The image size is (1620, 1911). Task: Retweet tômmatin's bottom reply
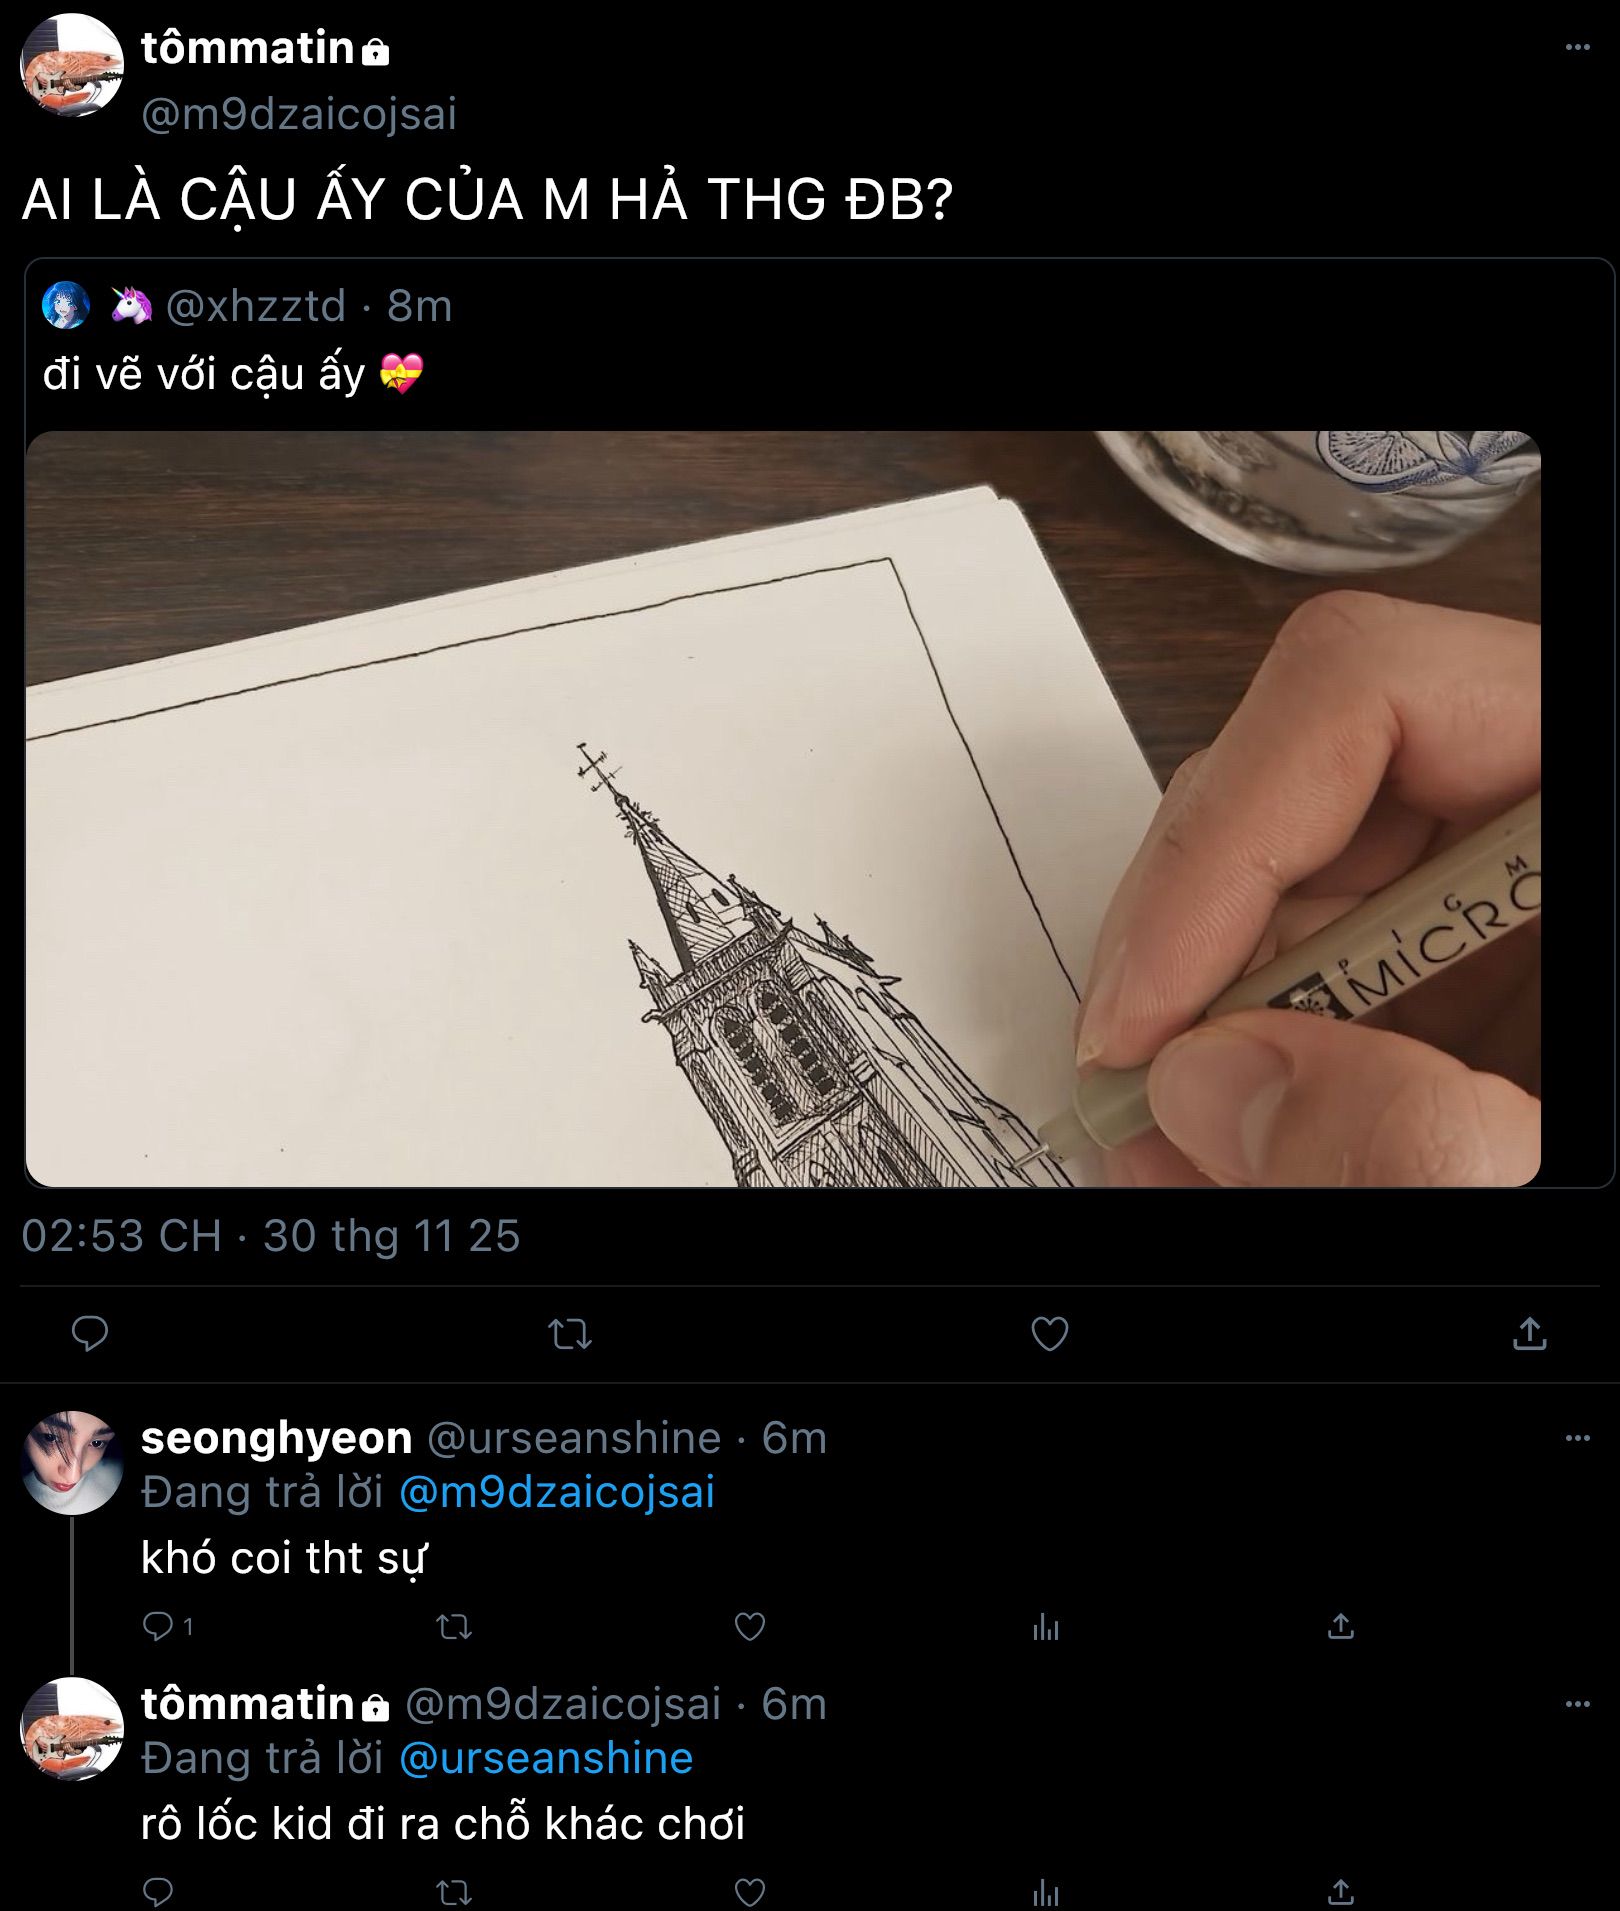(x=454, y=1891)
